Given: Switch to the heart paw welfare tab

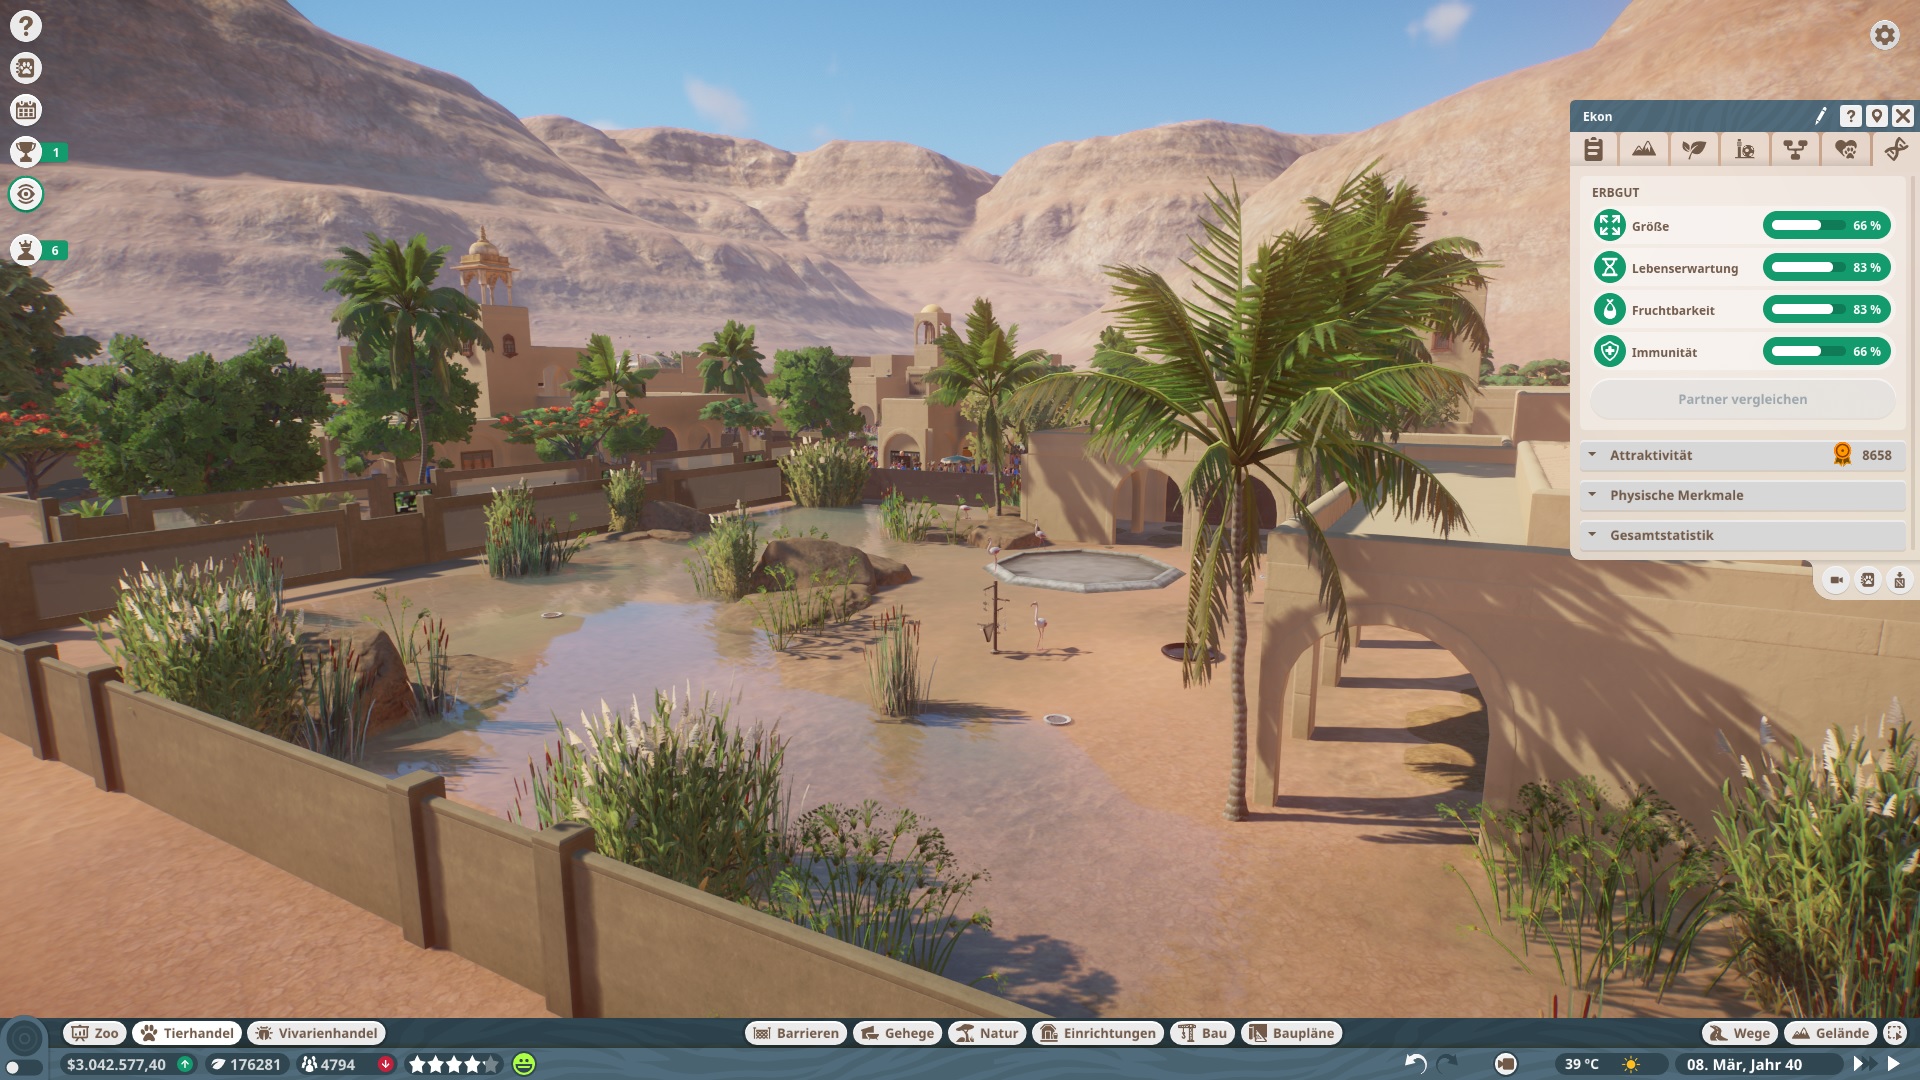Looking at the screenshot, I should point(1846,149).
